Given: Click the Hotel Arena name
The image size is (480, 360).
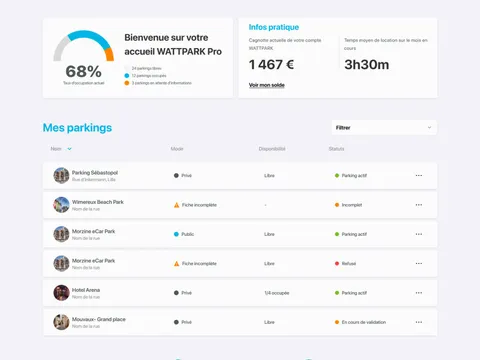Looking at the screenshot, I should [86, 290].
